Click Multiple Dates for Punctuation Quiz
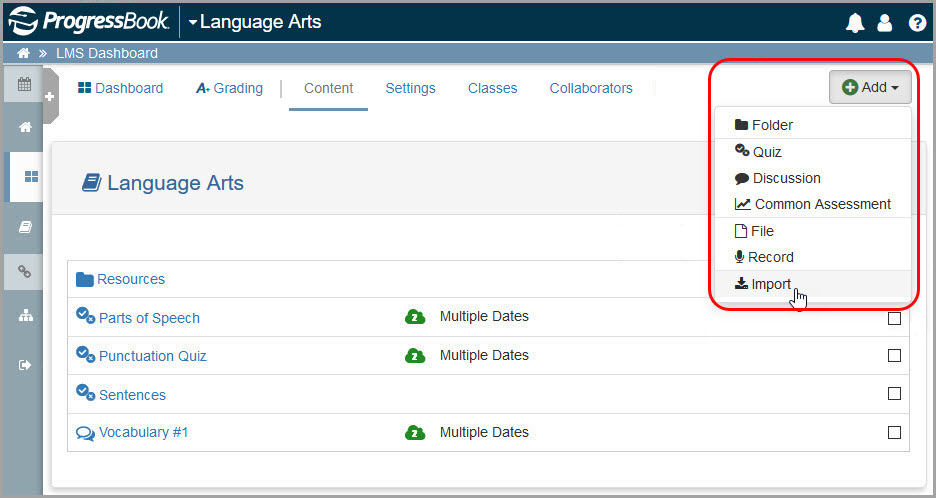The image size is (936, 498). 484,355
